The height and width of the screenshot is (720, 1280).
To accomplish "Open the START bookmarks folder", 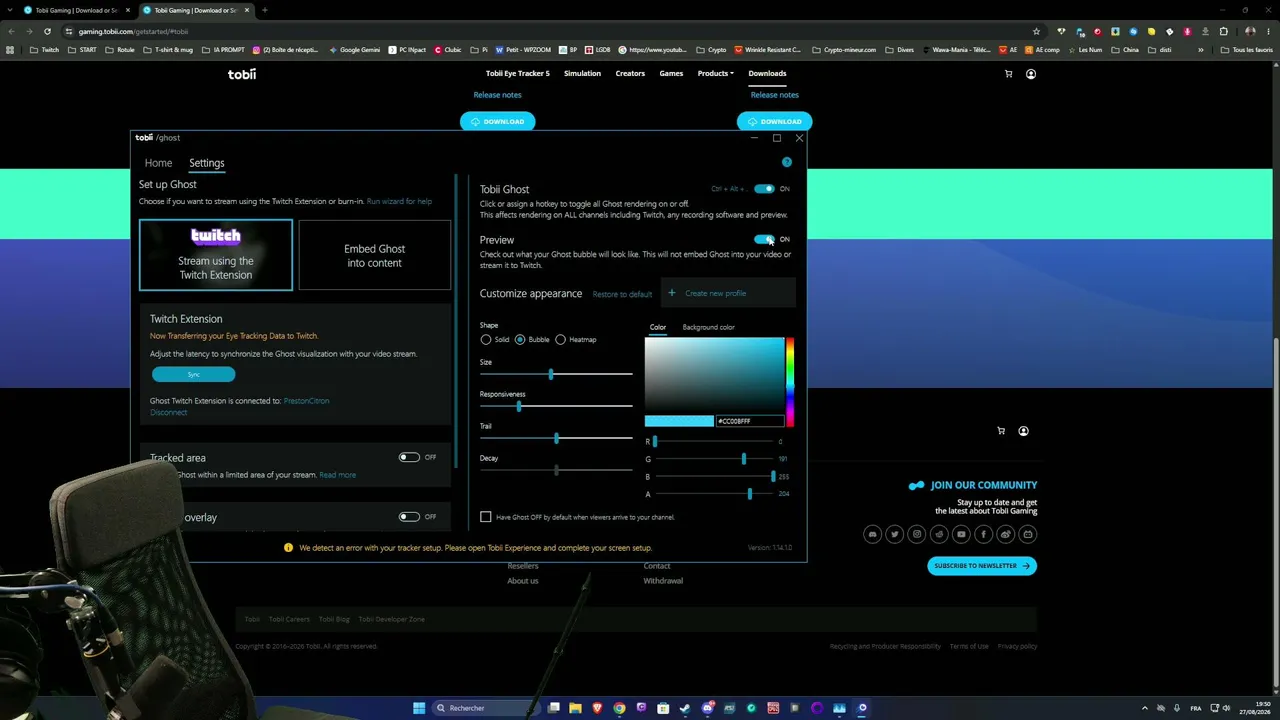I will pos(82,50).
